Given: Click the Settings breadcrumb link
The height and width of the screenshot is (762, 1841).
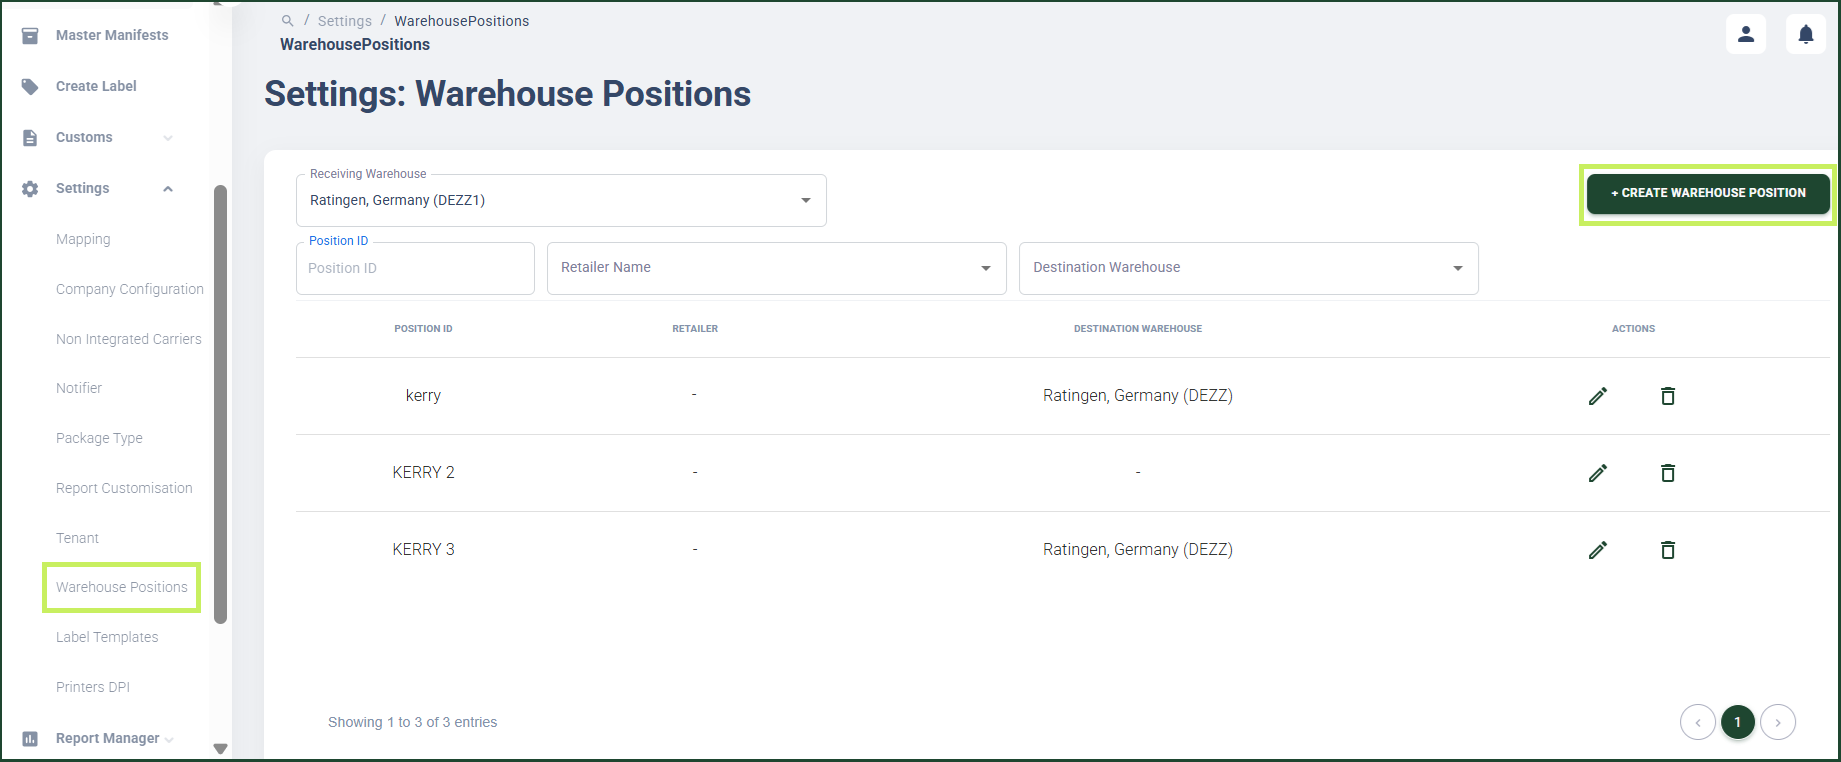Looking at the screenshot, I should 345,21.
